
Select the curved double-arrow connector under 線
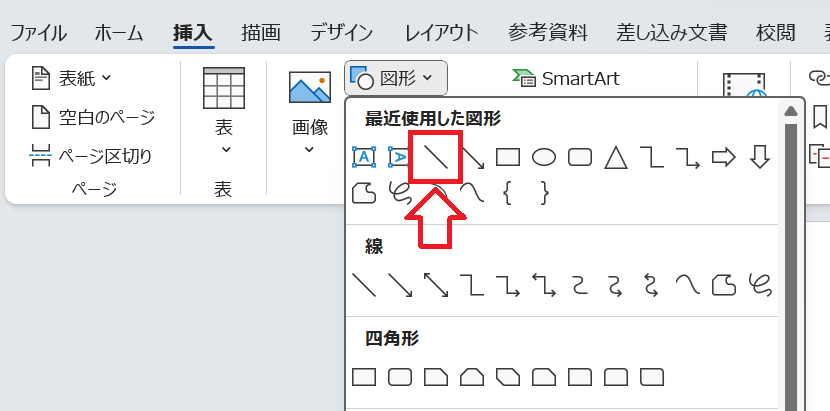652,285
